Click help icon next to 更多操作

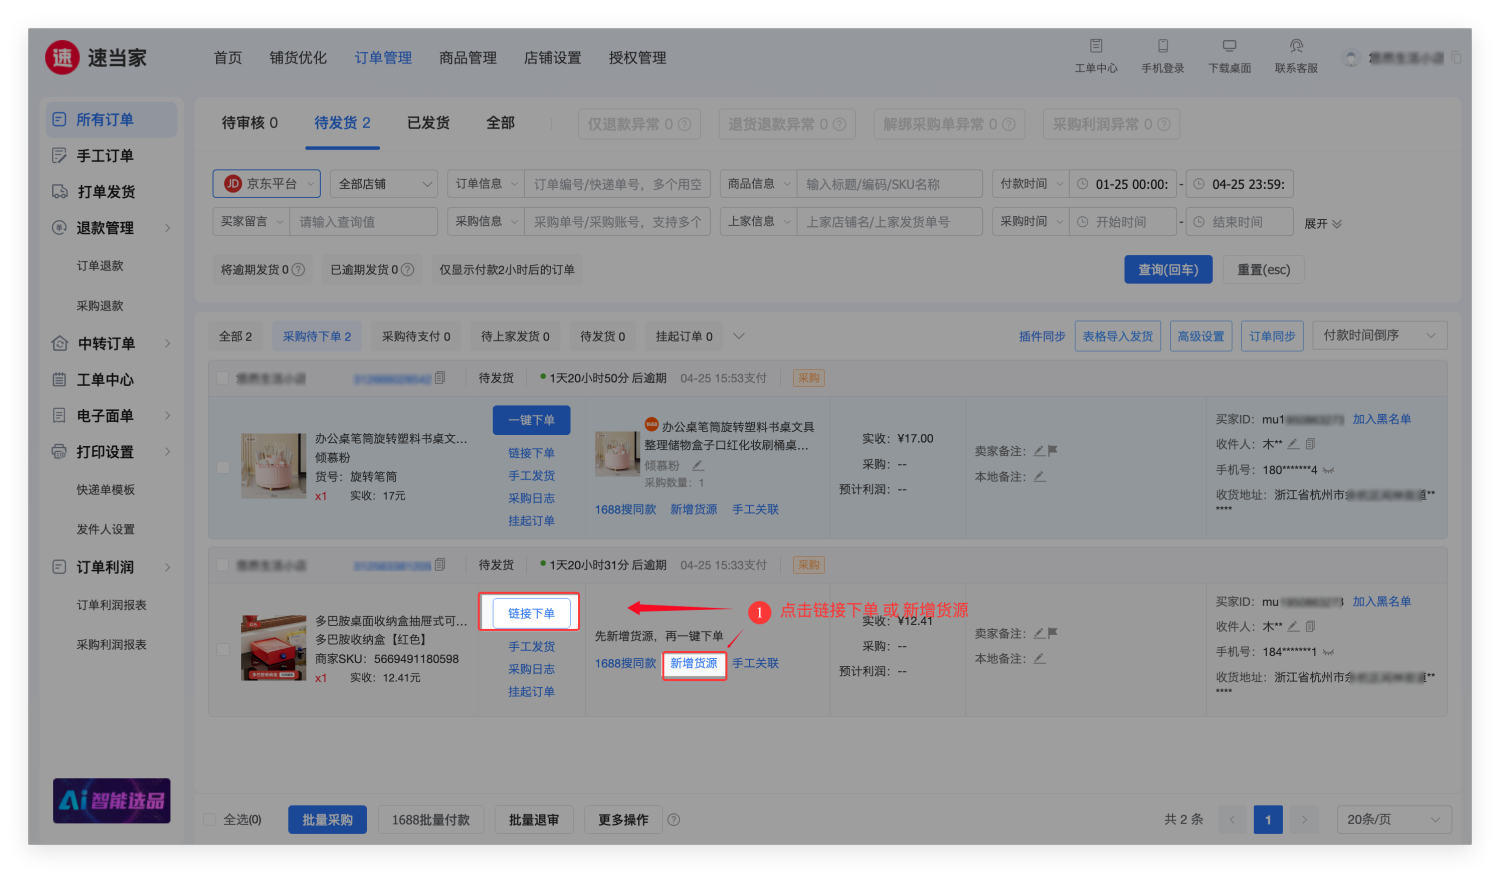tap(674, 820)
